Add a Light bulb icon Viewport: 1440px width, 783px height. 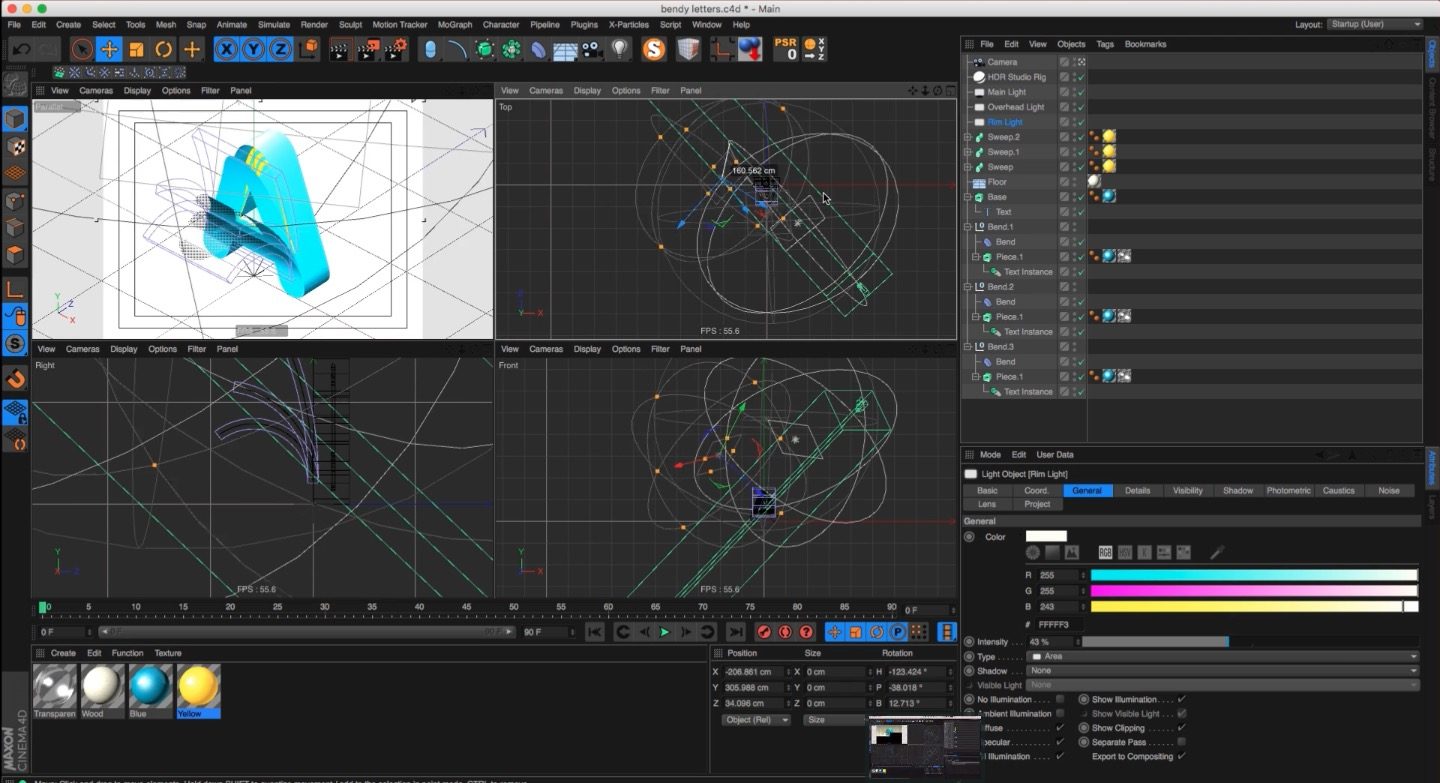620,49
